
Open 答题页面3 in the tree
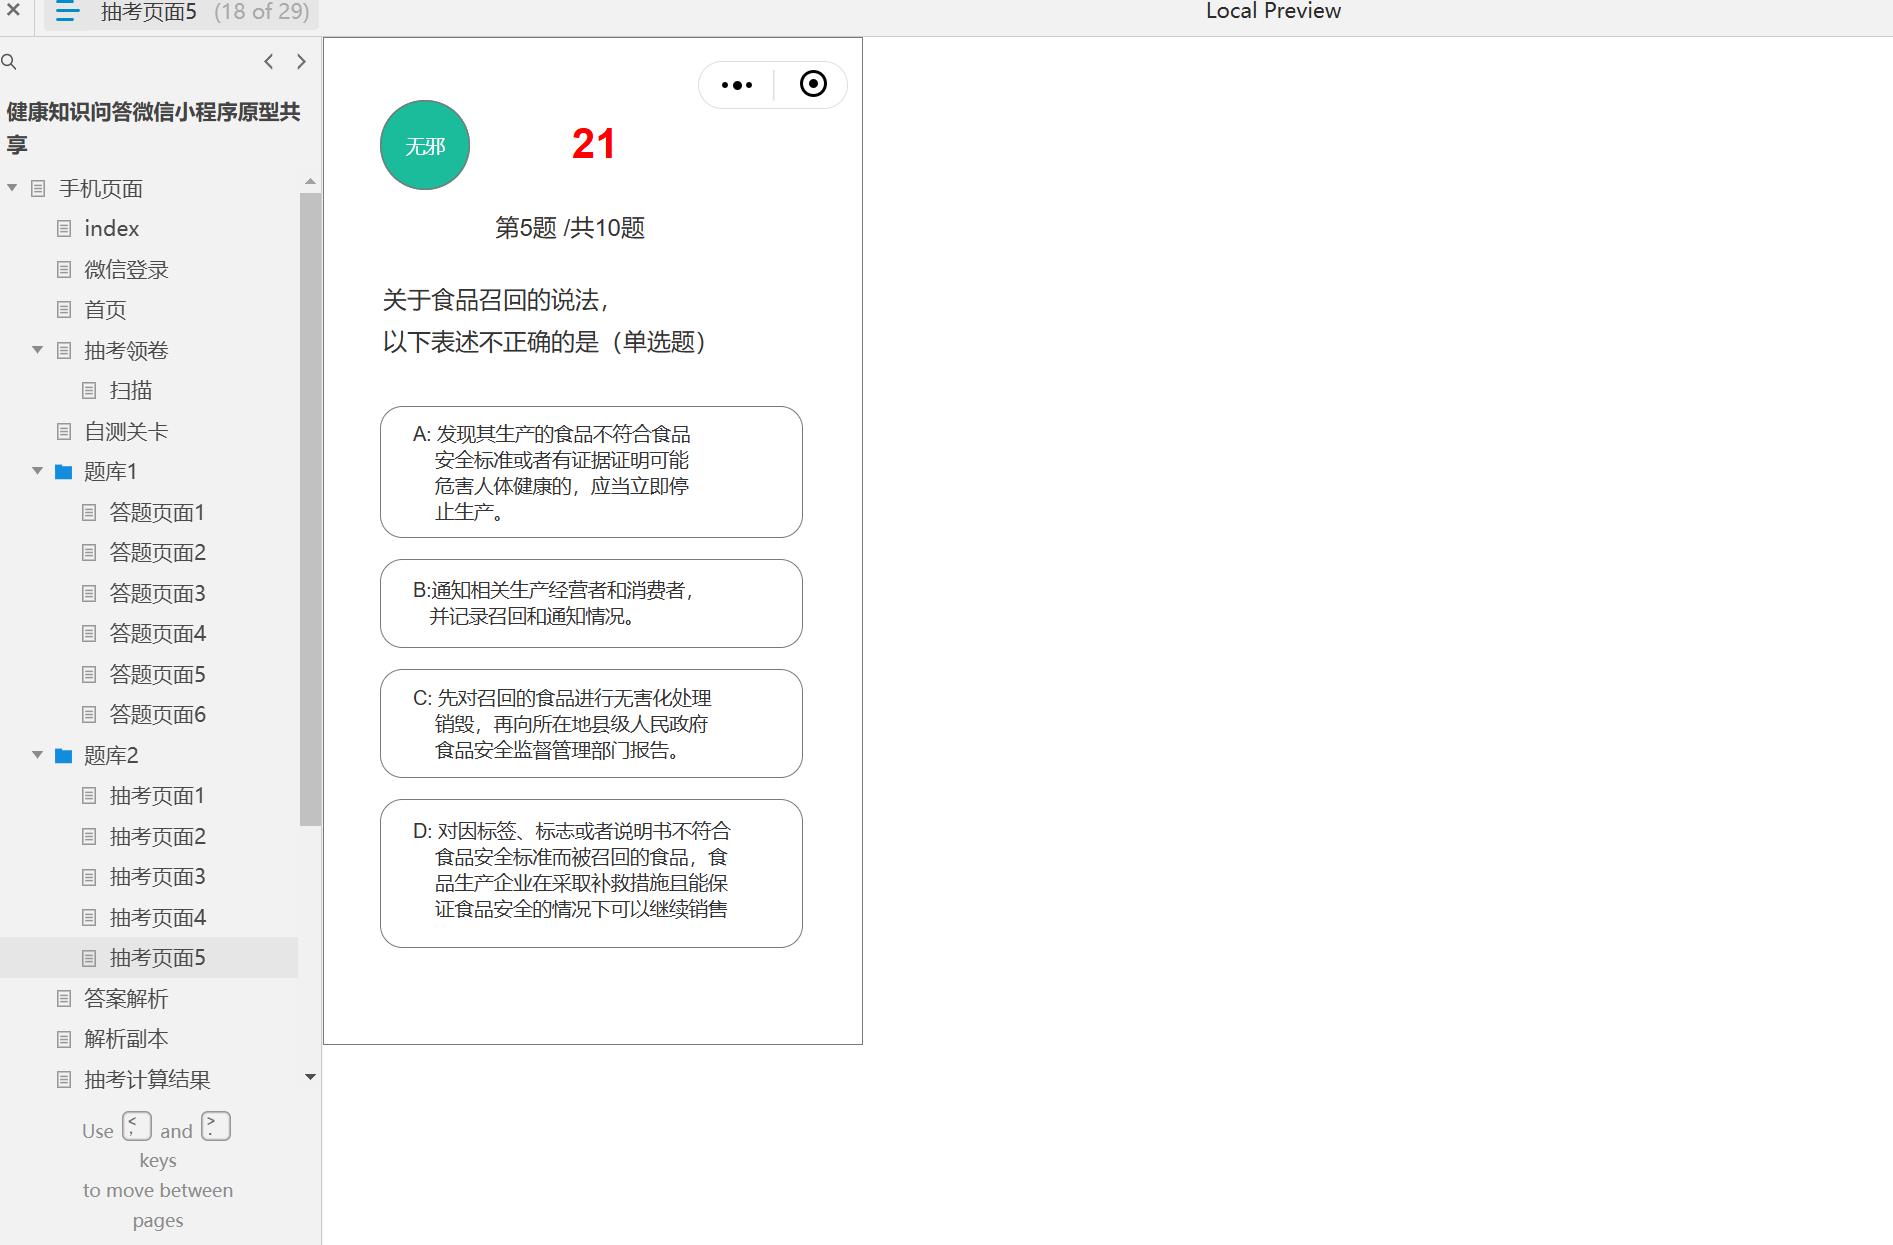[x=157, y=593]
